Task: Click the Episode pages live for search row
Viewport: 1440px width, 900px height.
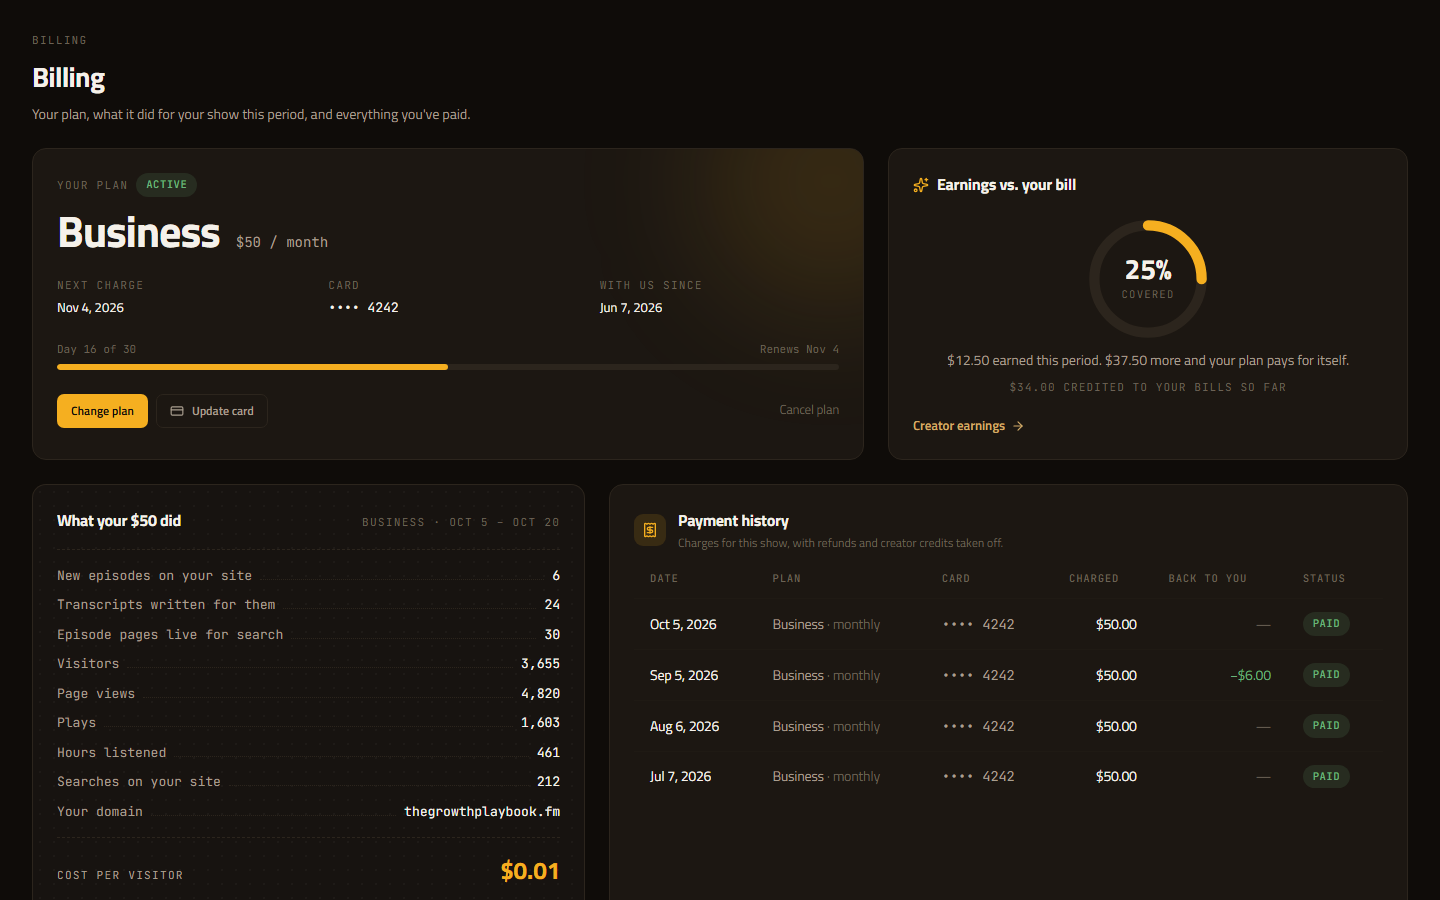Action: [x=308, y=635]
